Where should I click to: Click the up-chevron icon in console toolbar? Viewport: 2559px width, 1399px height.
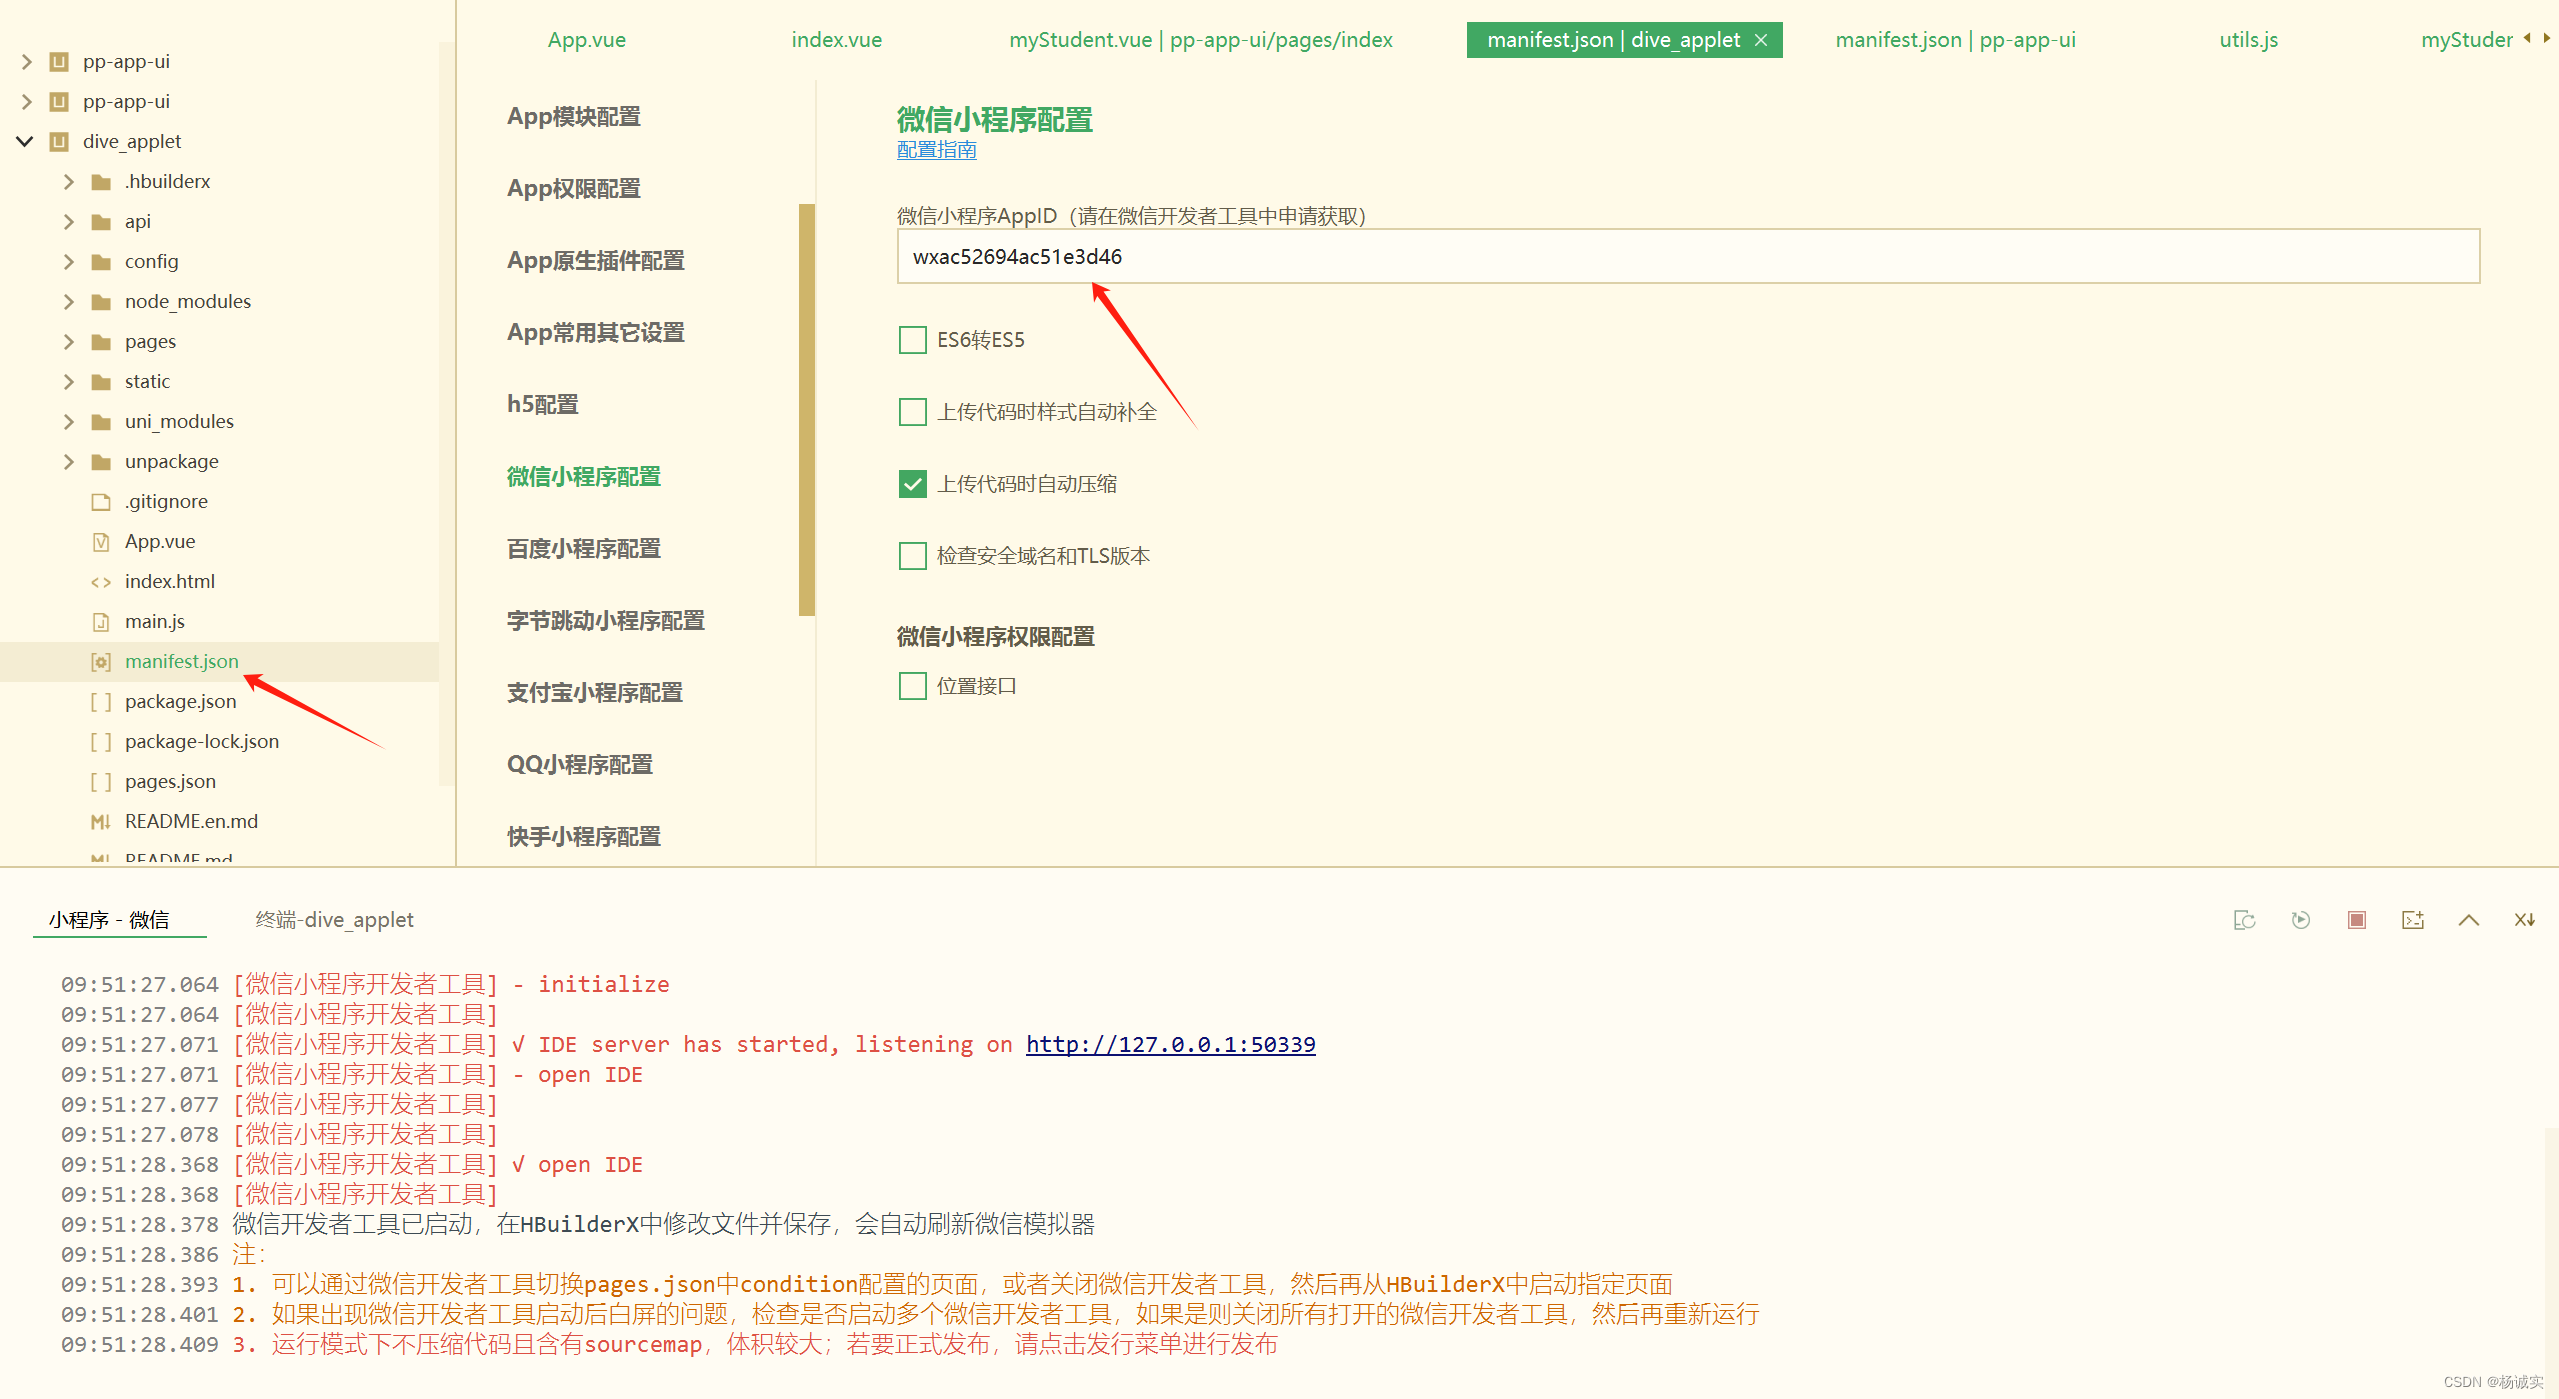2468,920
